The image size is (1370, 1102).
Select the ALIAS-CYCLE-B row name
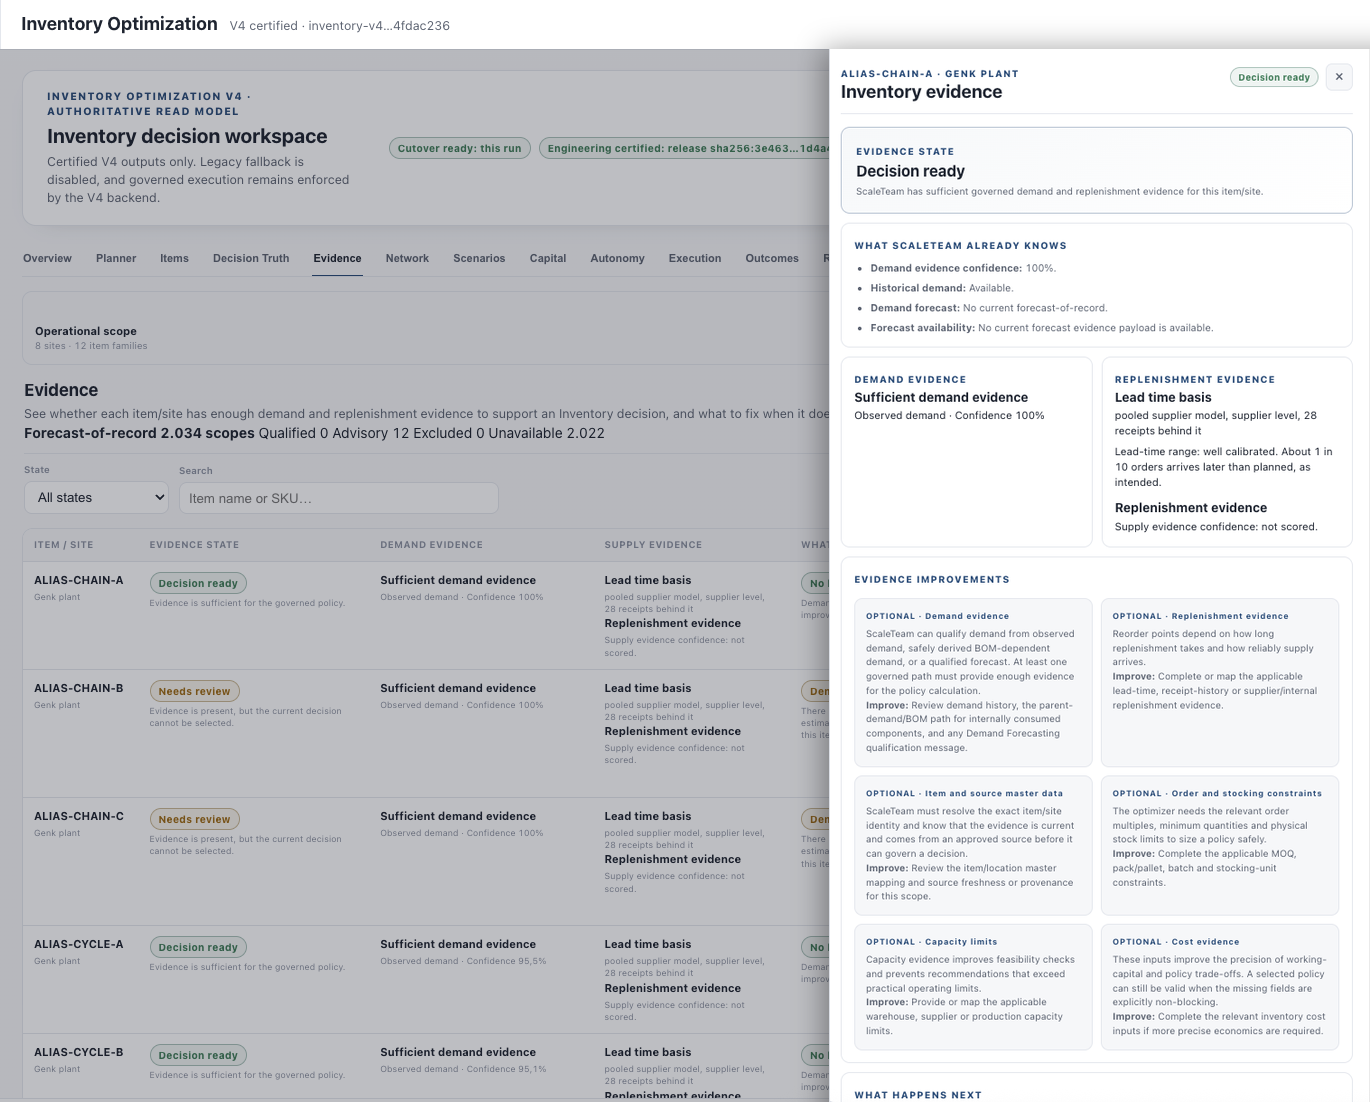[79, 1052]
